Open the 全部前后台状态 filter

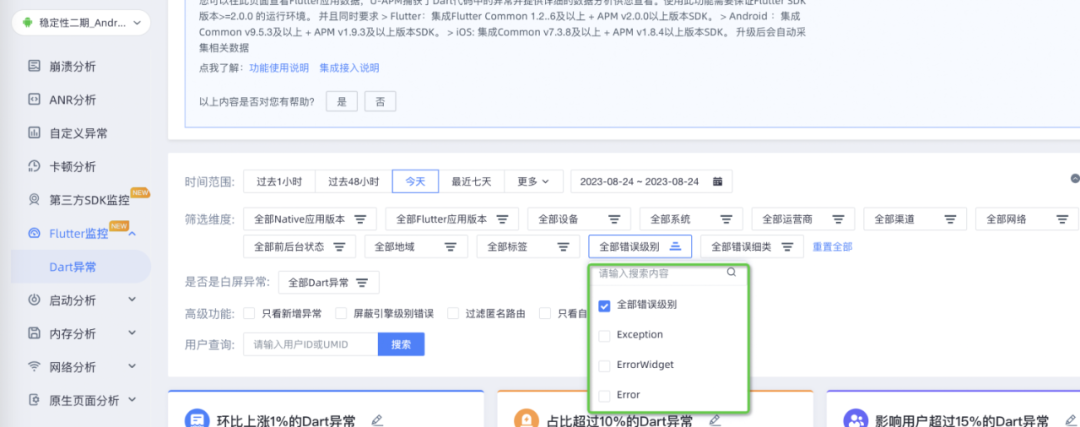pos(300,247)
